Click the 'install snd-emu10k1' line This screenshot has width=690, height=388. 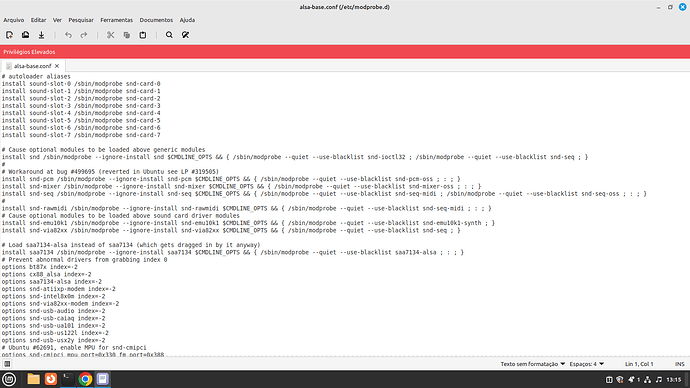point(248,223)
